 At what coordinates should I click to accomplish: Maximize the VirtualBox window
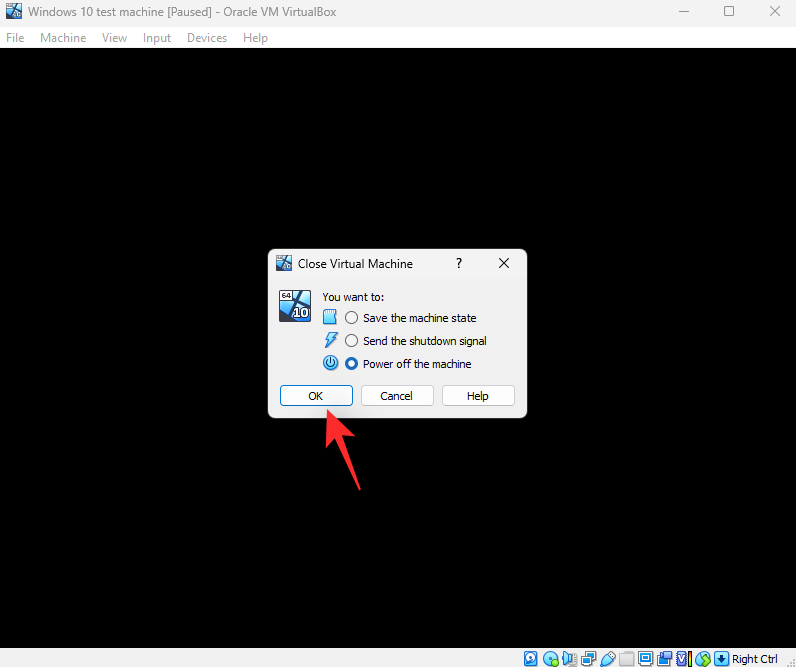coord(729,11)
